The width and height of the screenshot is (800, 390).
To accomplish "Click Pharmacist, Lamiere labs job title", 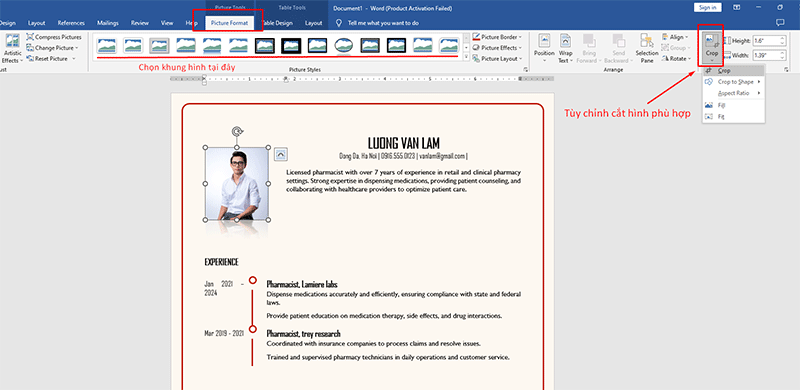I will tap(302, 284).
